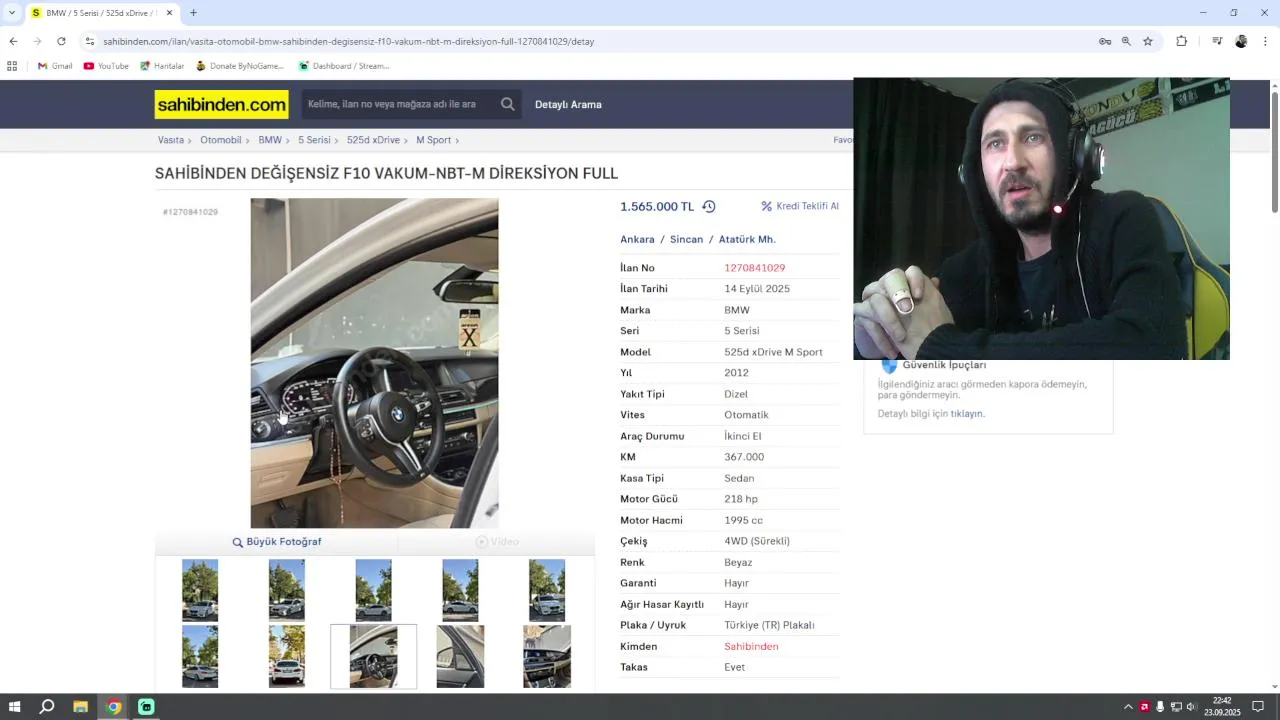Click the microphone tray icon
Screen dimensions: 1280x720
pyautogui.click(x=1160, y=707)
